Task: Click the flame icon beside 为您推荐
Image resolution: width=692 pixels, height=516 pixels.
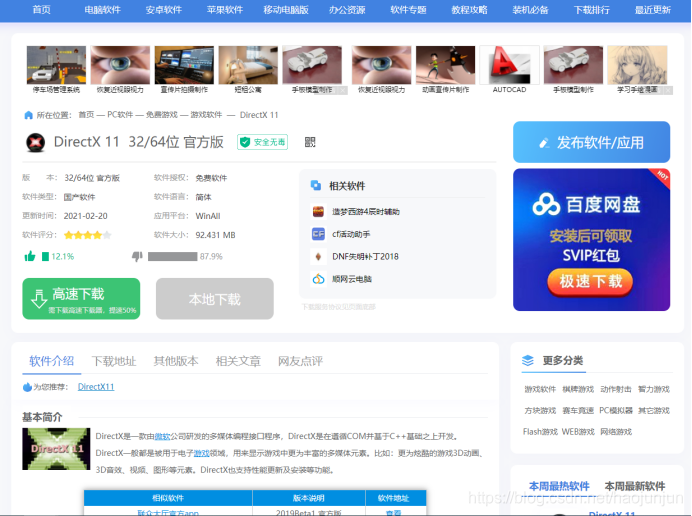Action: [27, 387]
